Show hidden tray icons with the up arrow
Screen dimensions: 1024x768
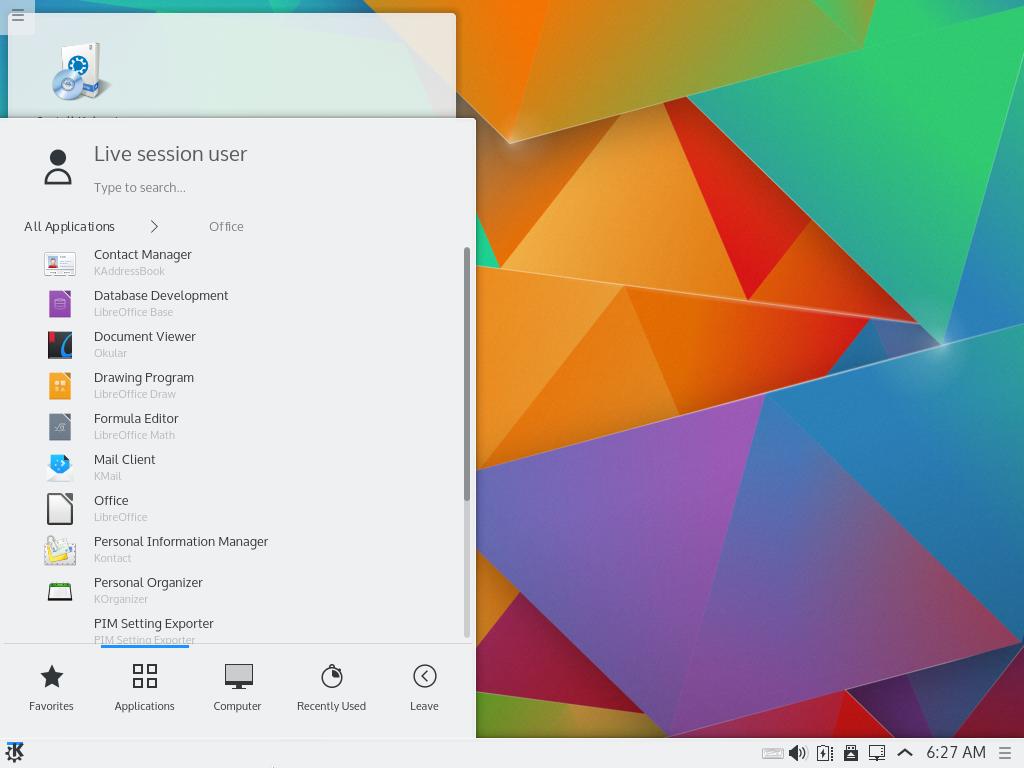pyautogui.click(x=904, y=753)
